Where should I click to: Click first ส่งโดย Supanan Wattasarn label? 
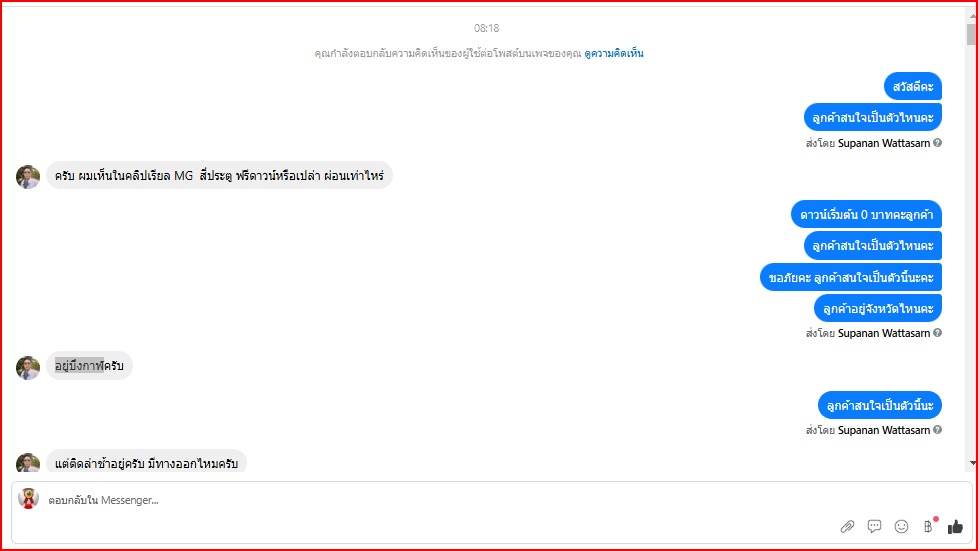pyautogui.click(x=868, y=143)
